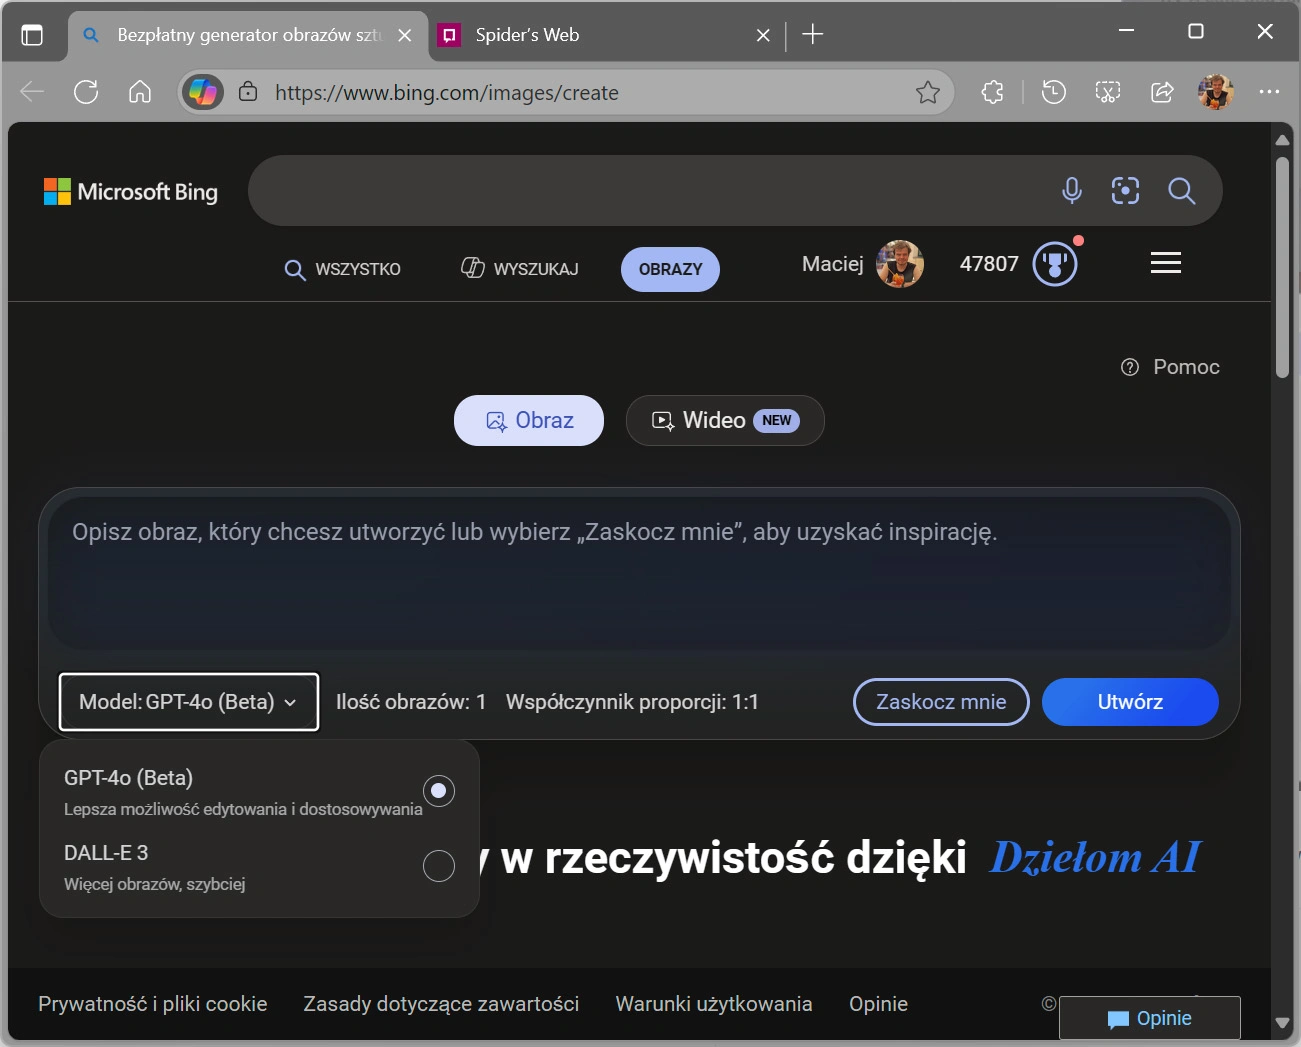This screenshot has width=1301, height=1047.
Task: Switch to the WYSZUKAJ tab
Action: 520,269
